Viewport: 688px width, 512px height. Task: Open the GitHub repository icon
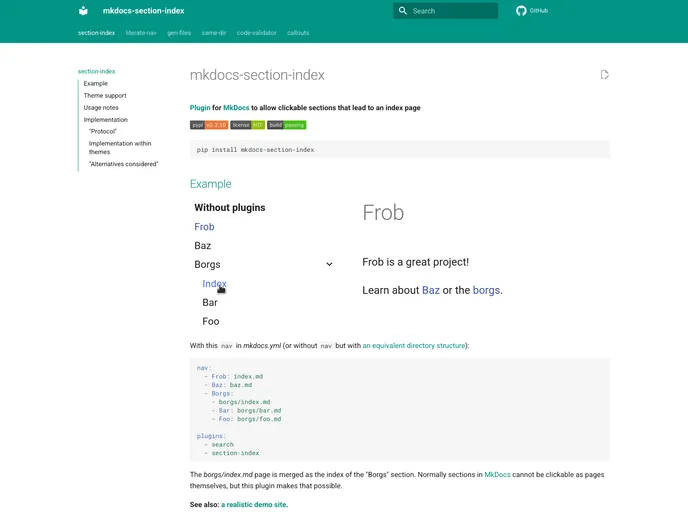tap(521, 11)
